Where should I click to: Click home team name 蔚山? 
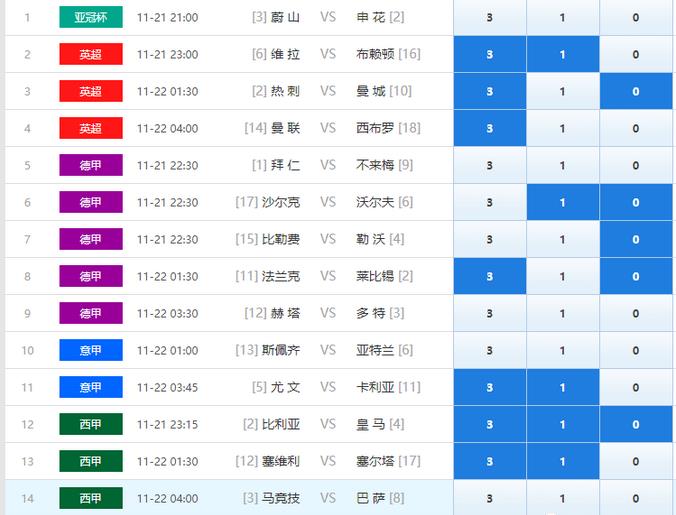pyautogui.click(x=285, y=17)
